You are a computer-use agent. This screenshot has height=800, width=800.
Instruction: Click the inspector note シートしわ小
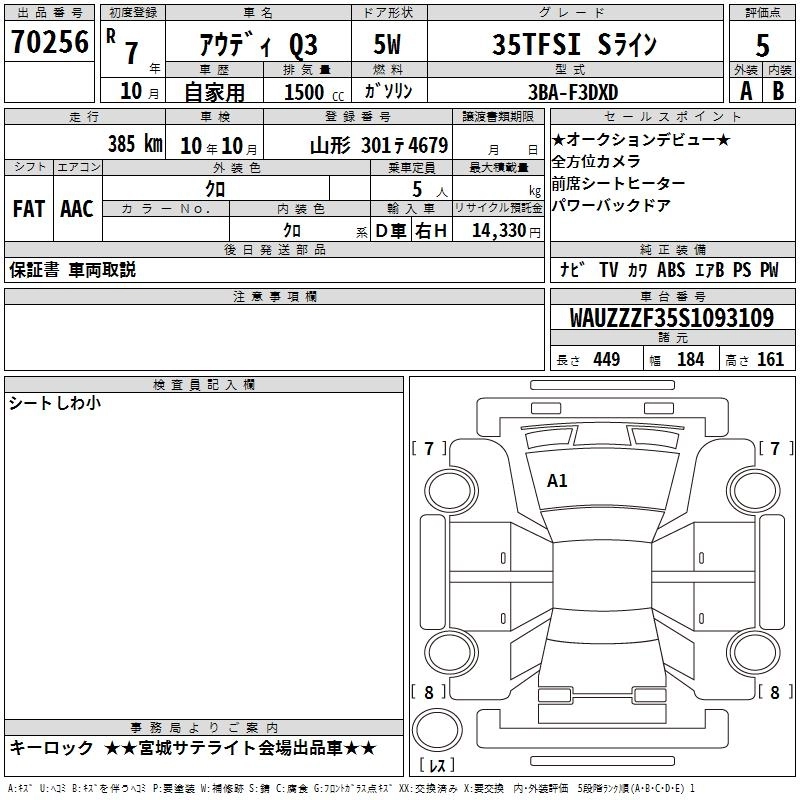tap(55, 403)
